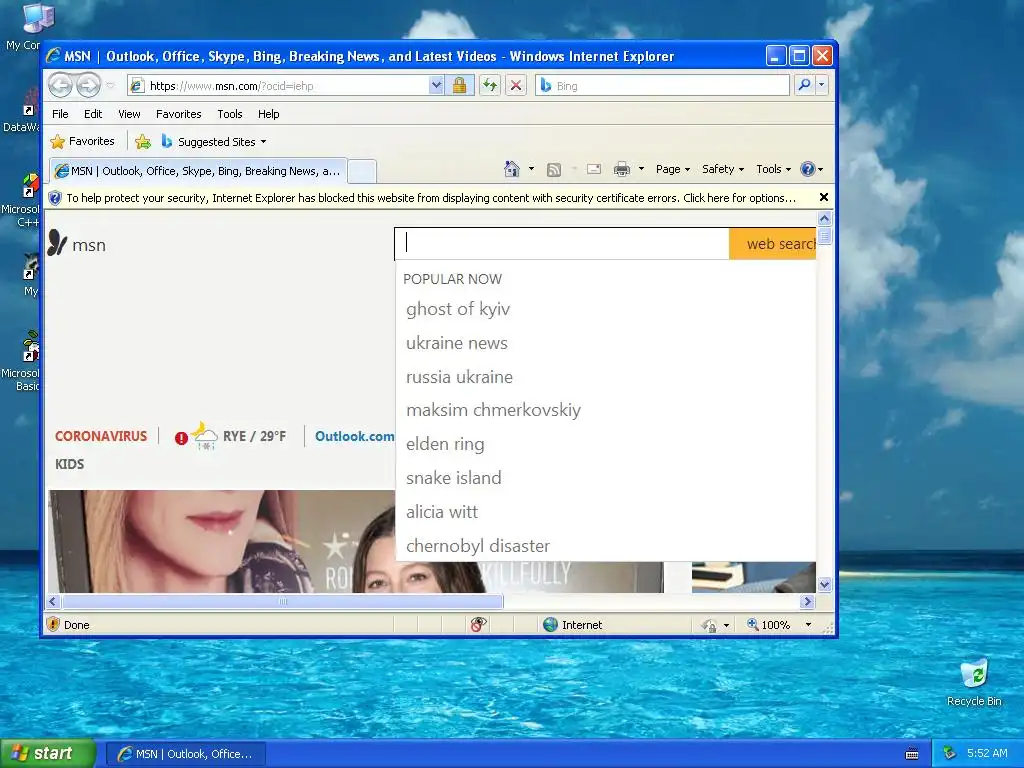Open the KIDS link
1024x768 pixels.
(x=69, y=464)
